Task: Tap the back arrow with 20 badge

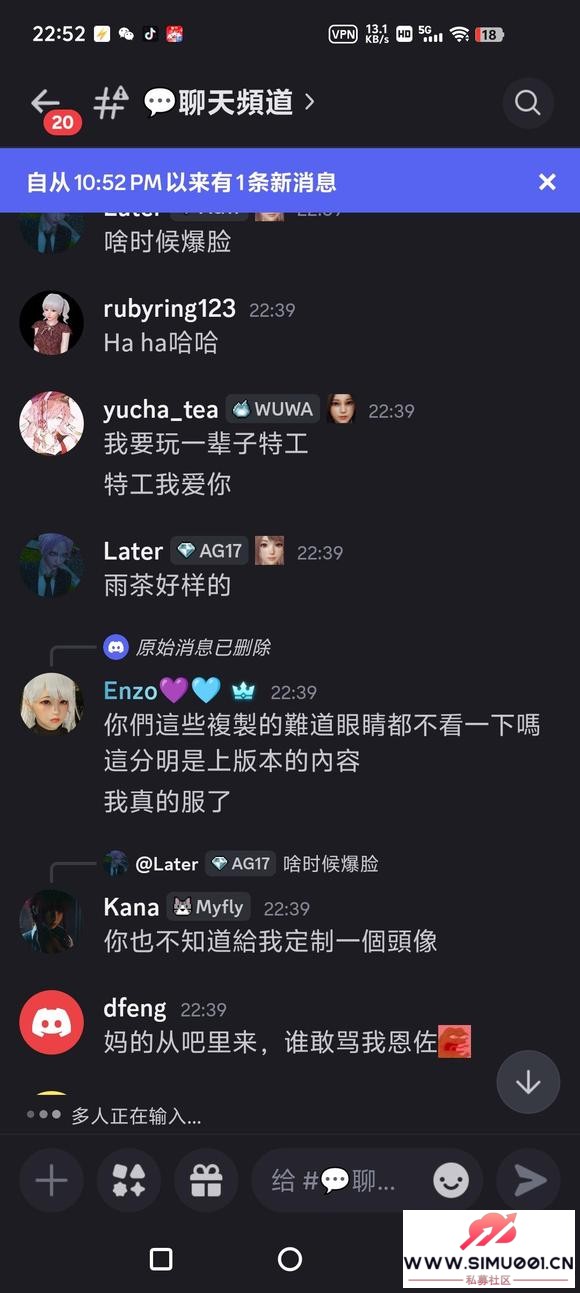Action: tap(50, 108)
